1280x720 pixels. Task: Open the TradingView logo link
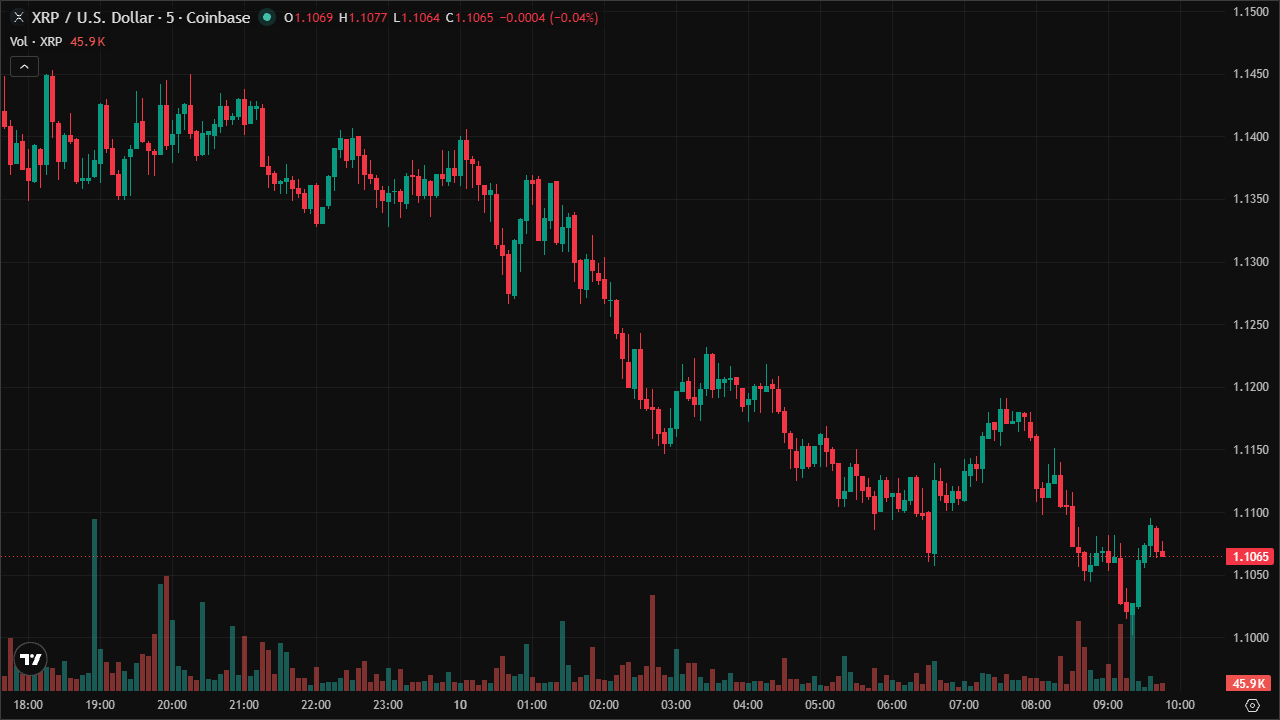pos(31,659)
